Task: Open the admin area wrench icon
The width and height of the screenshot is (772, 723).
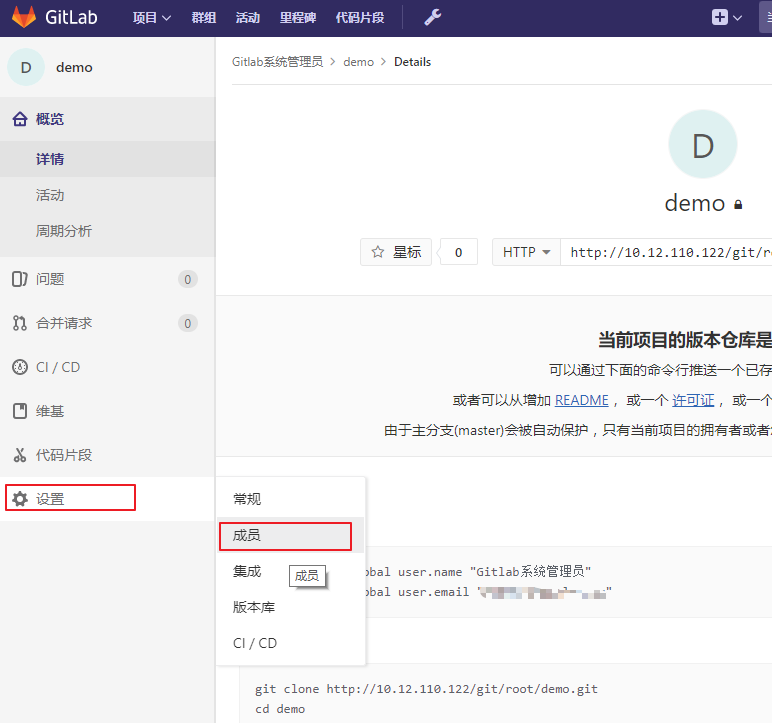Action: coord(432,17)
